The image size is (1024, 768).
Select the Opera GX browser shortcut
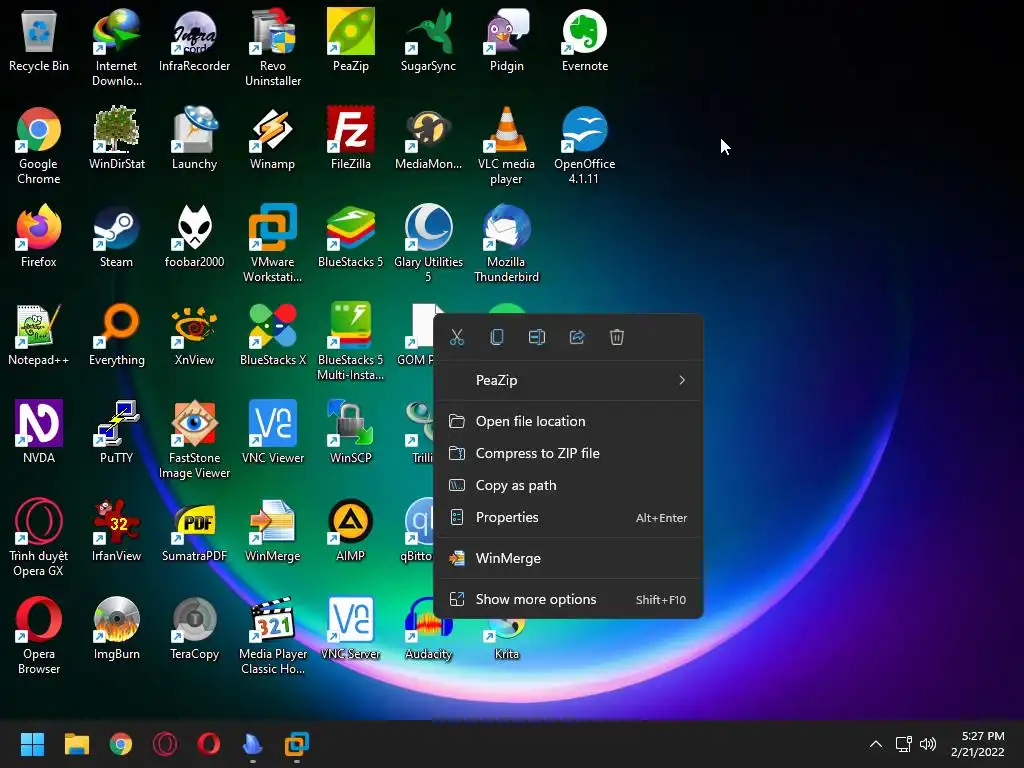39,537
